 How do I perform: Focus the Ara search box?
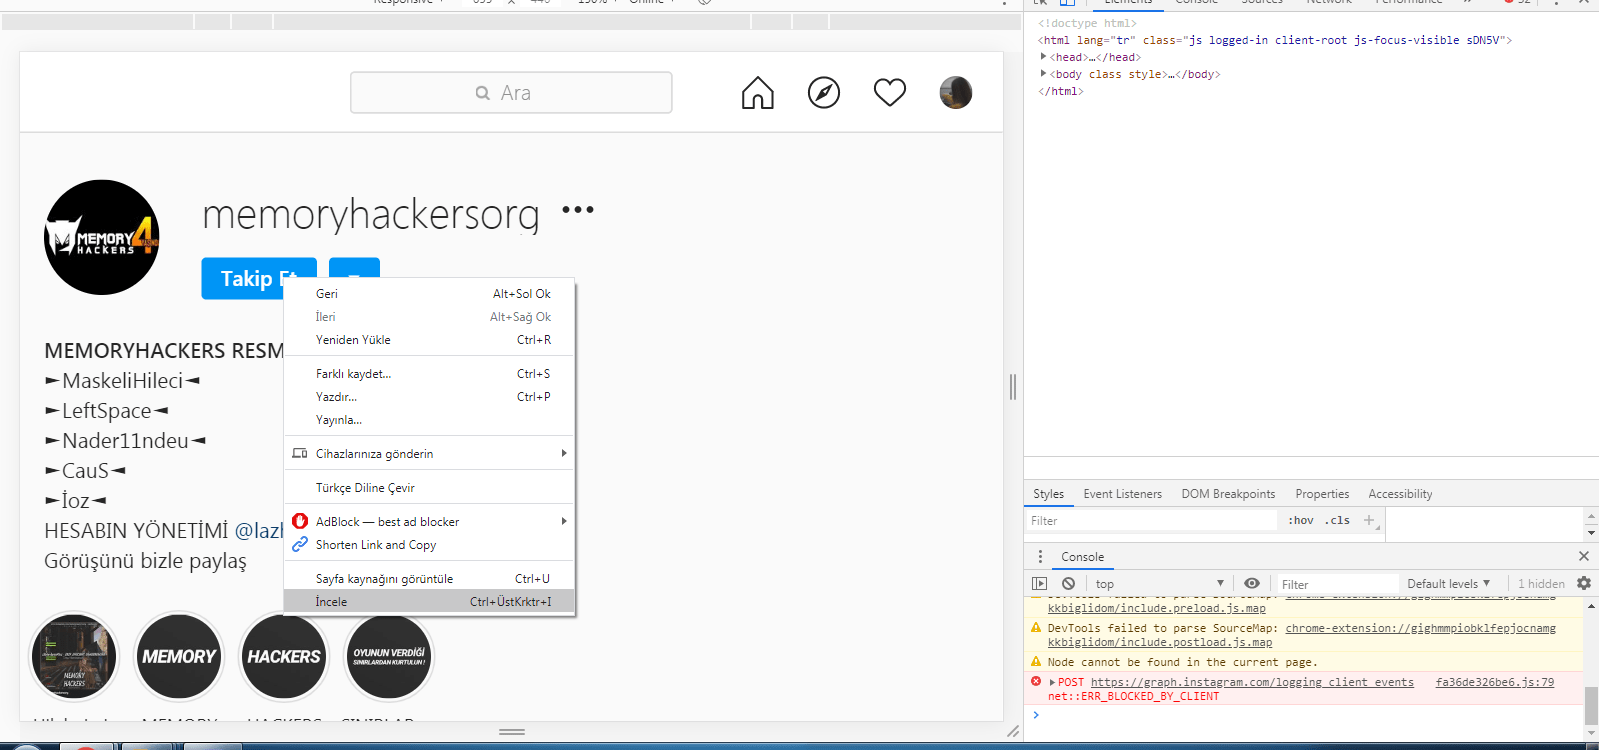(511, 93)
